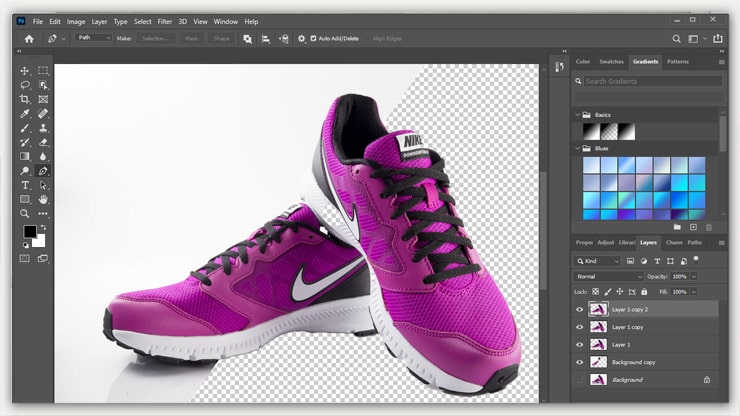This screenshot has width=740, height=416.
Task: Pick the first Basics gradient swatch
Action: click(591, 131)
